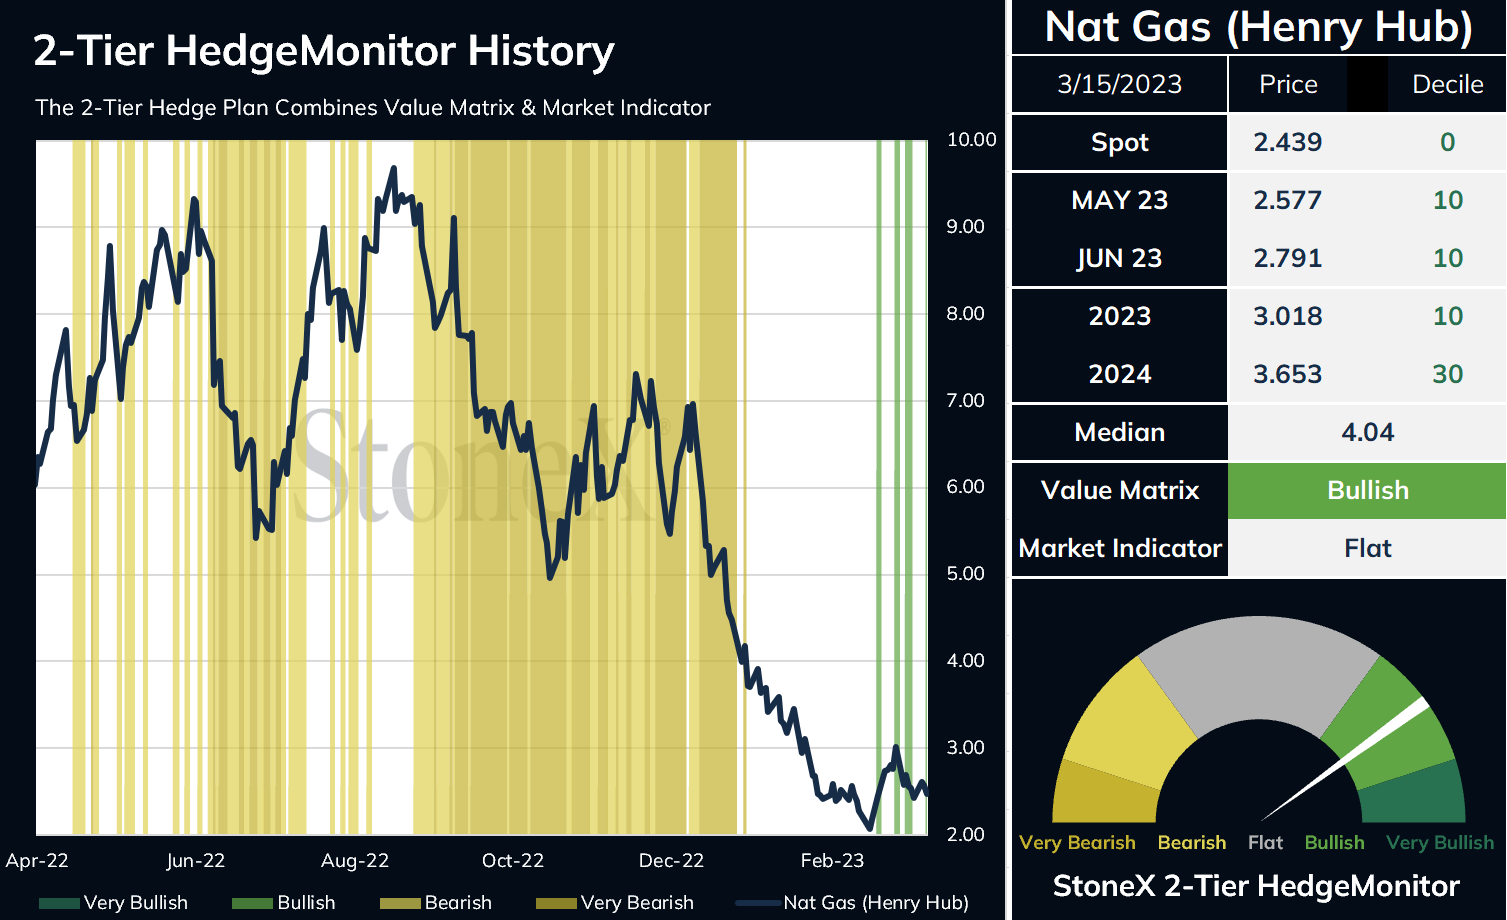Viewport: 1507px width, 920px height.
Task: Click the Aug-22 axis label
Action: (355, 860)
